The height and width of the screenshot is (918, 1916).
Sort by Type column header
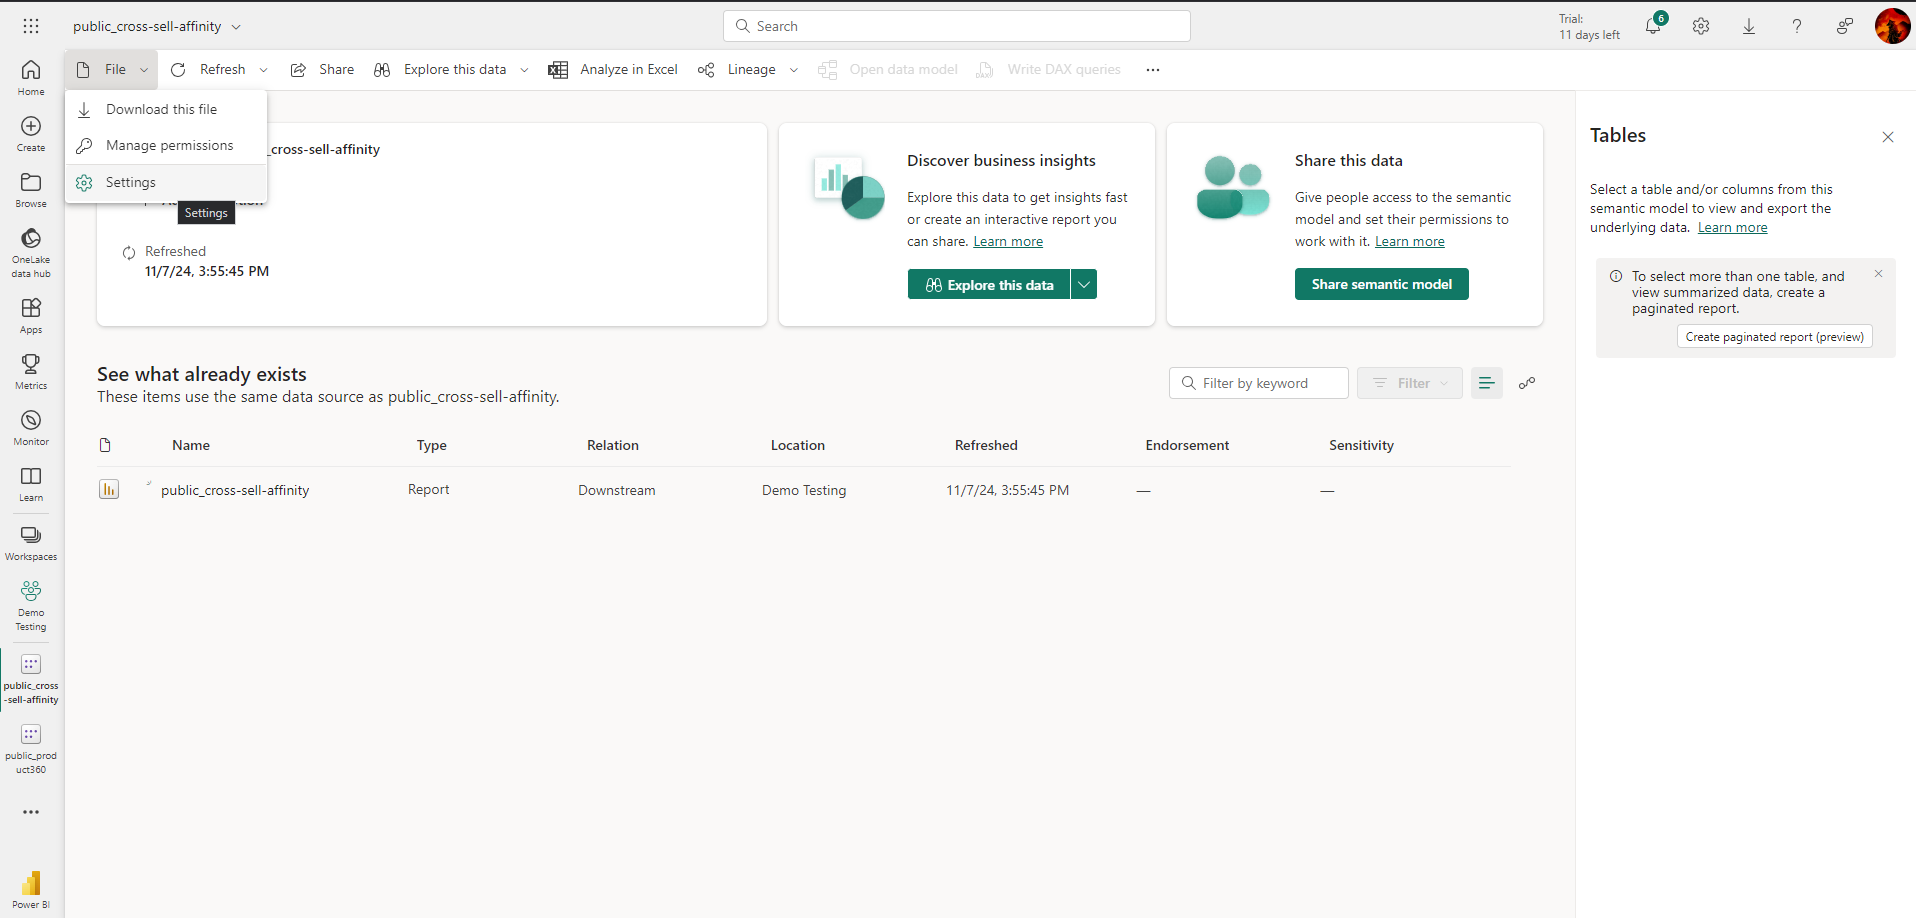coord(432,445)
